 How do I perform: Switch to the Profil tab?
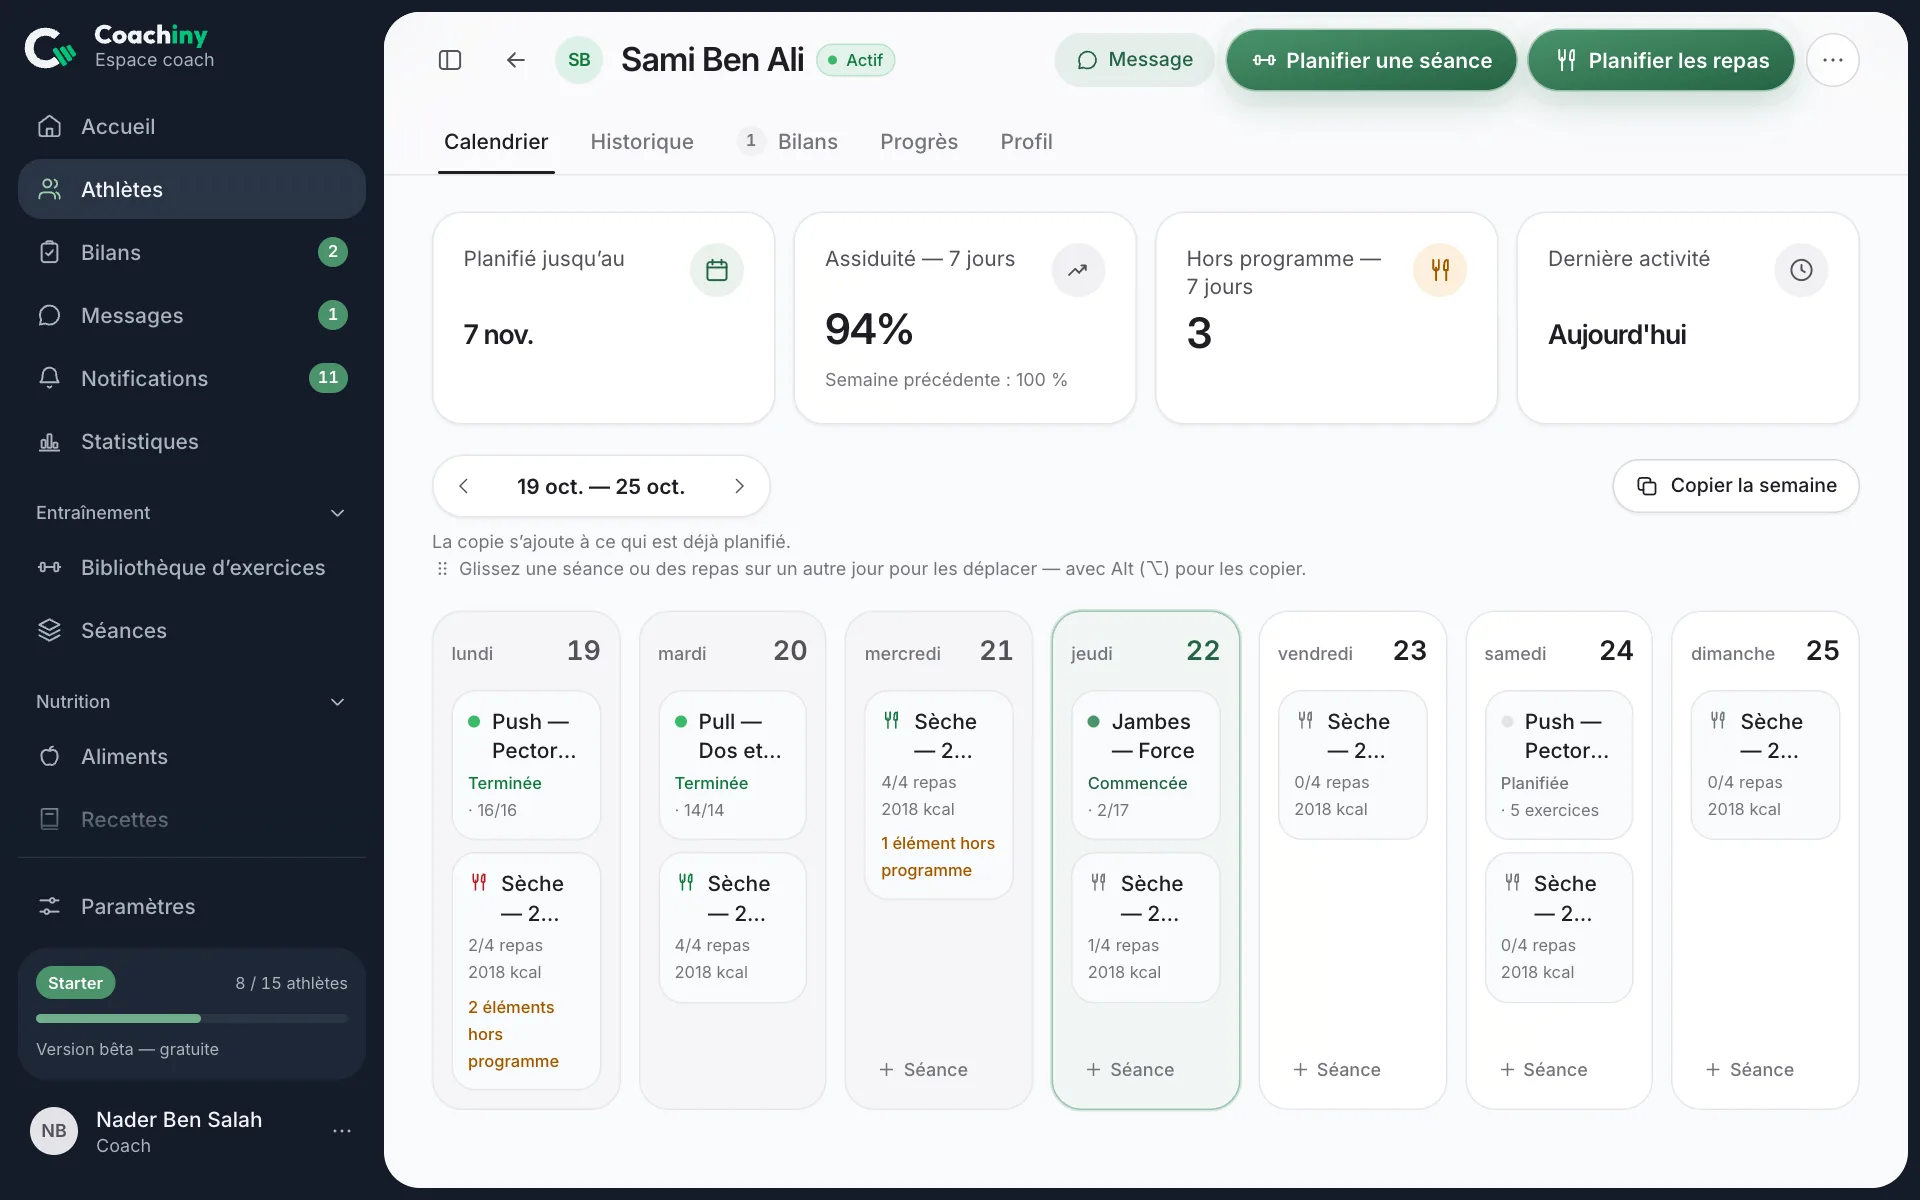tap(1026, 142)
